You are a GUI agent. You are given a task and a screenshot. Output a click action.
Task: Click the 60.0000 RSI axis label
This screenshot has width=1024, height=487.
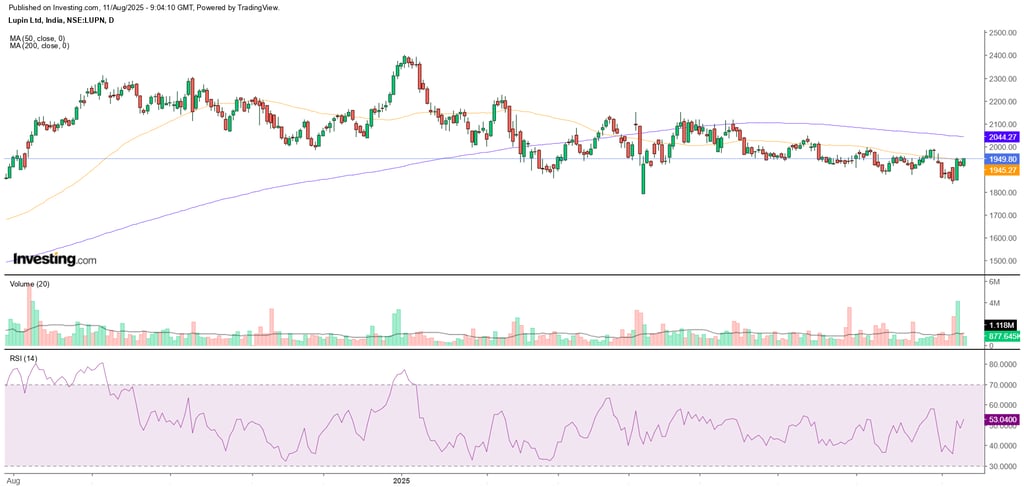tap(1003, 405)
